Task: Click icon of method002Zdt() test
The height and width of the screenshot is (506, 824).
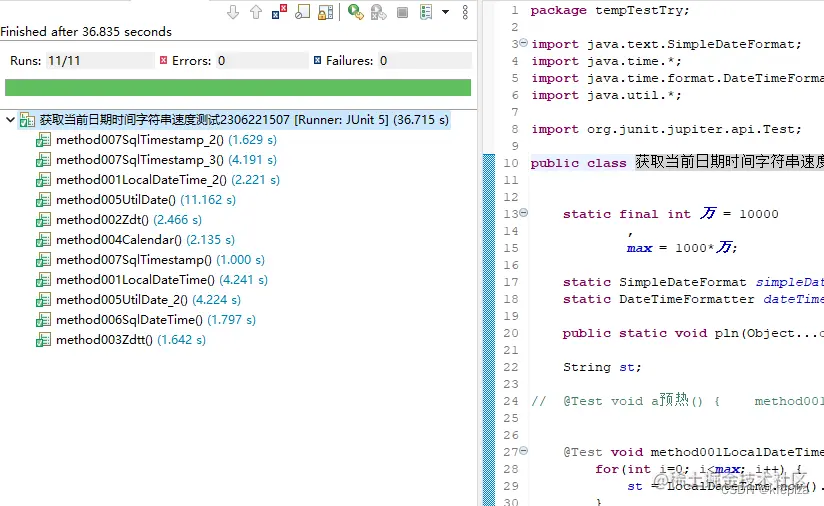Action: point(43,220)
